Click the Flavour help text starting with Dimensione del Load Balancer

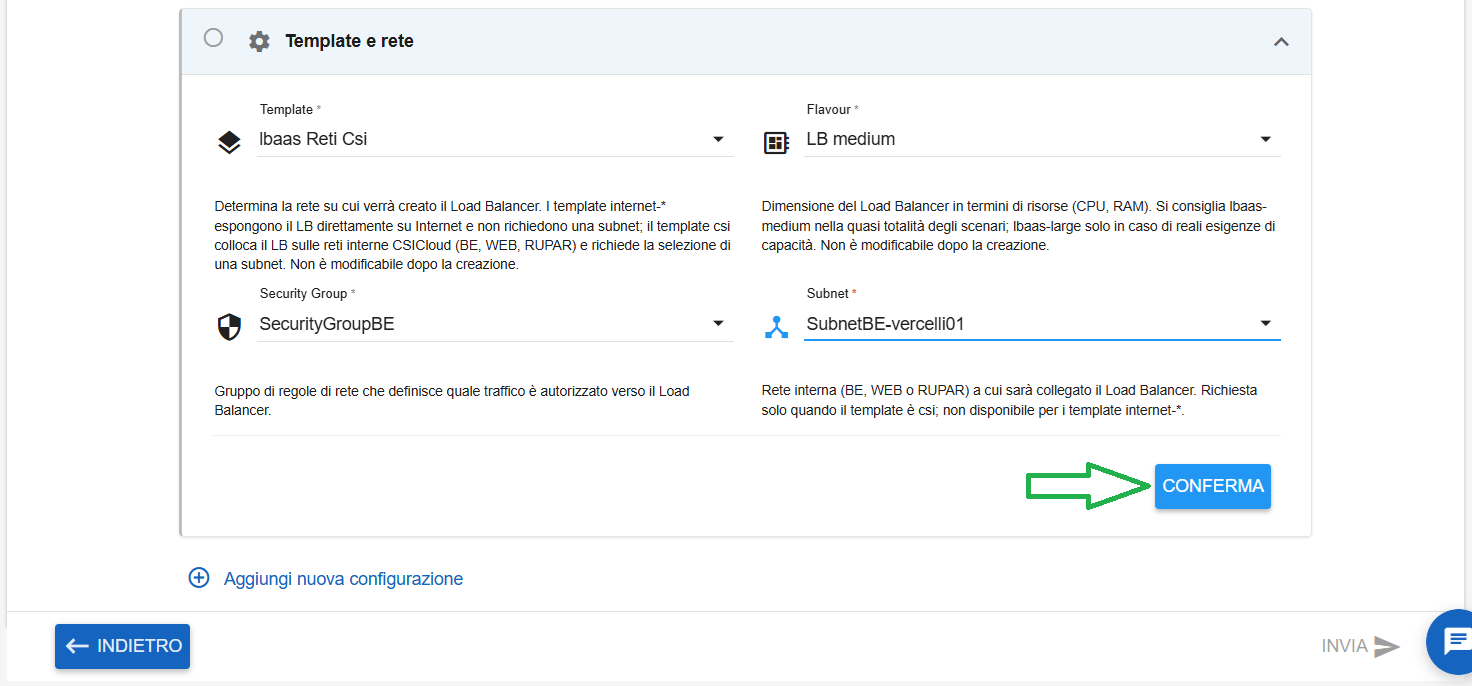(1018, 226)
